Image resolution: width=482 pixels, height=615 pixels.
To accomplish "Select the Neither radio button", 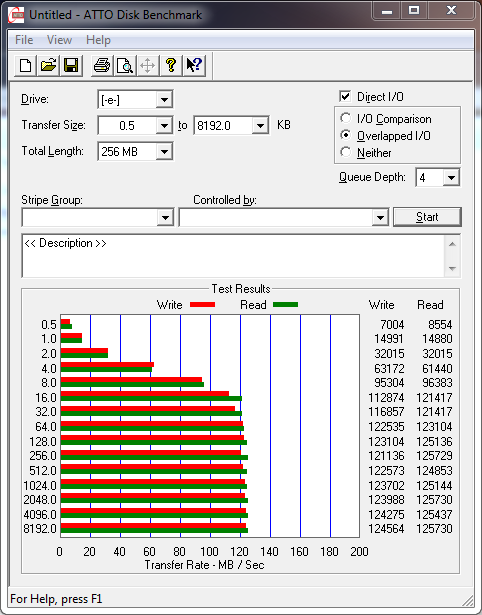I will [x=346, y=152].
